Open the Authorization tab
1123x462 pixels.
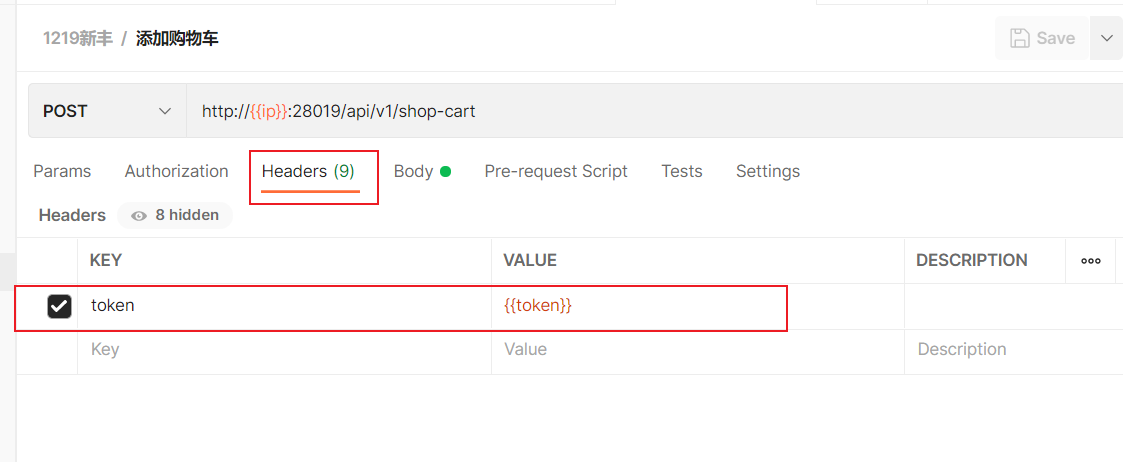click(x=176, y=171)
